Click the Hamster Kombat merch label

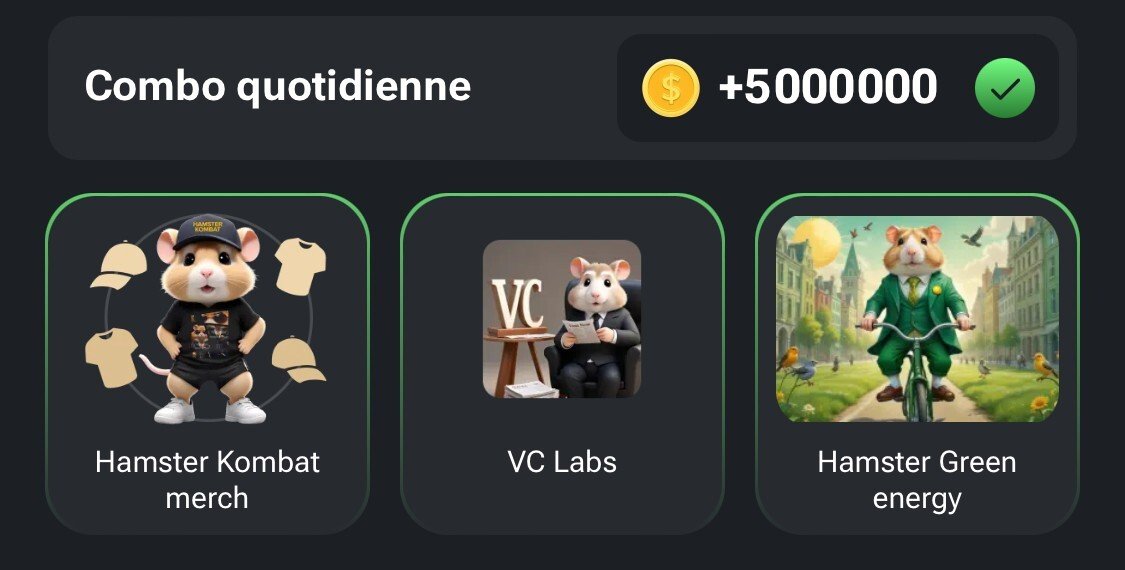pyautogui.click(x=207, y=480)
